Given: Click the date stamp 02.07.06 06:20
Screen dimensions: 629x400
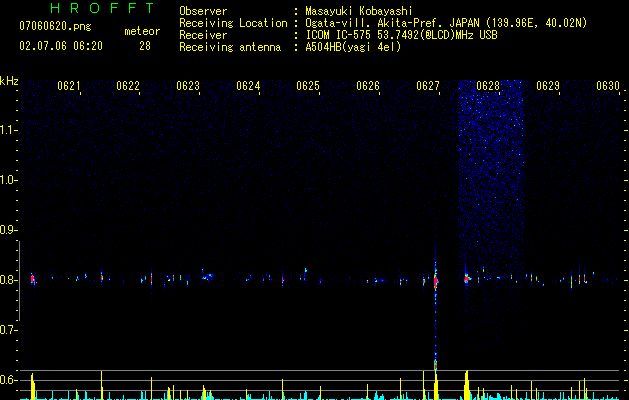Looking at the screenshot, I should (x=61, y=46).
